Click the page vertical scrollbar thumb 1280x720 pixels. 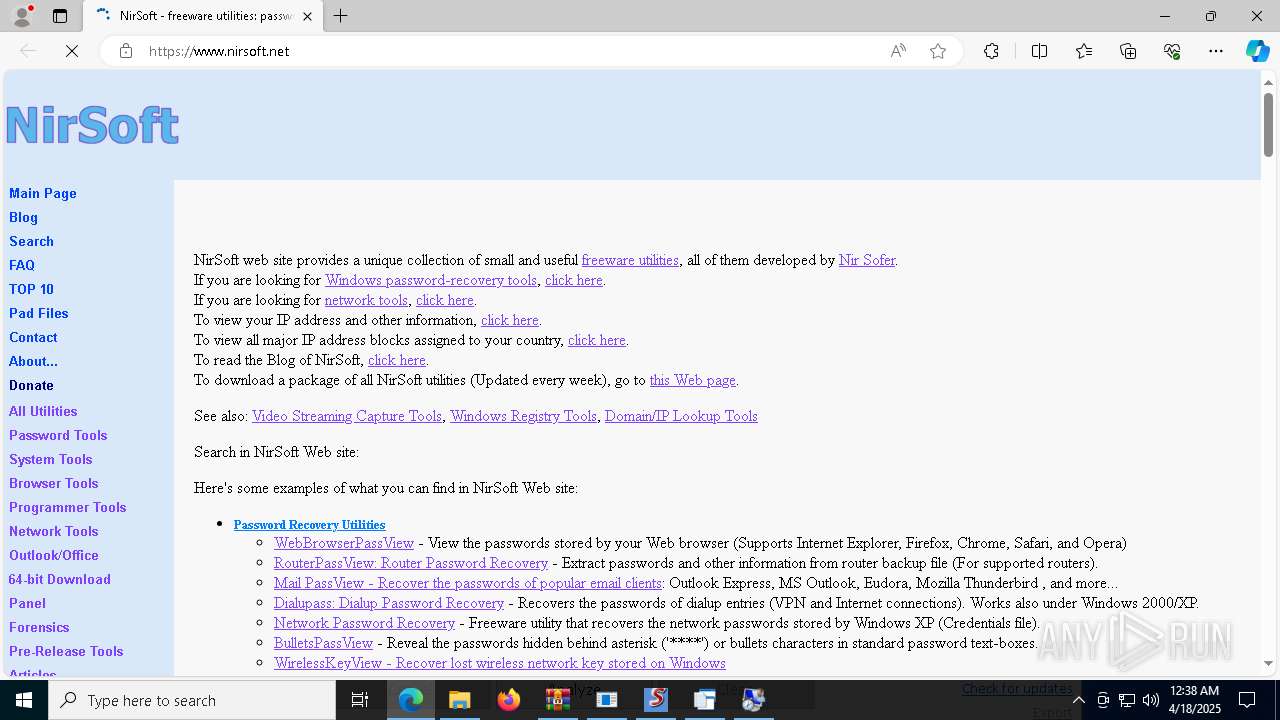click(1268, 123)
